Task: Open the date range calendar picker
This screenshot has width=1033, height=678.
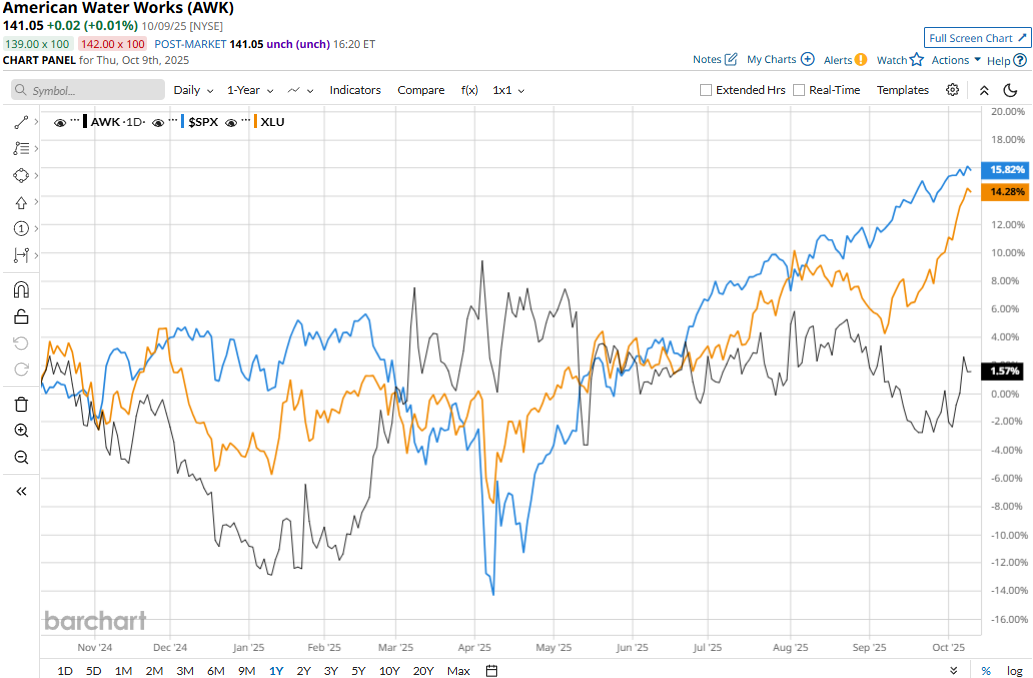Action: click(x=491, y=671)
